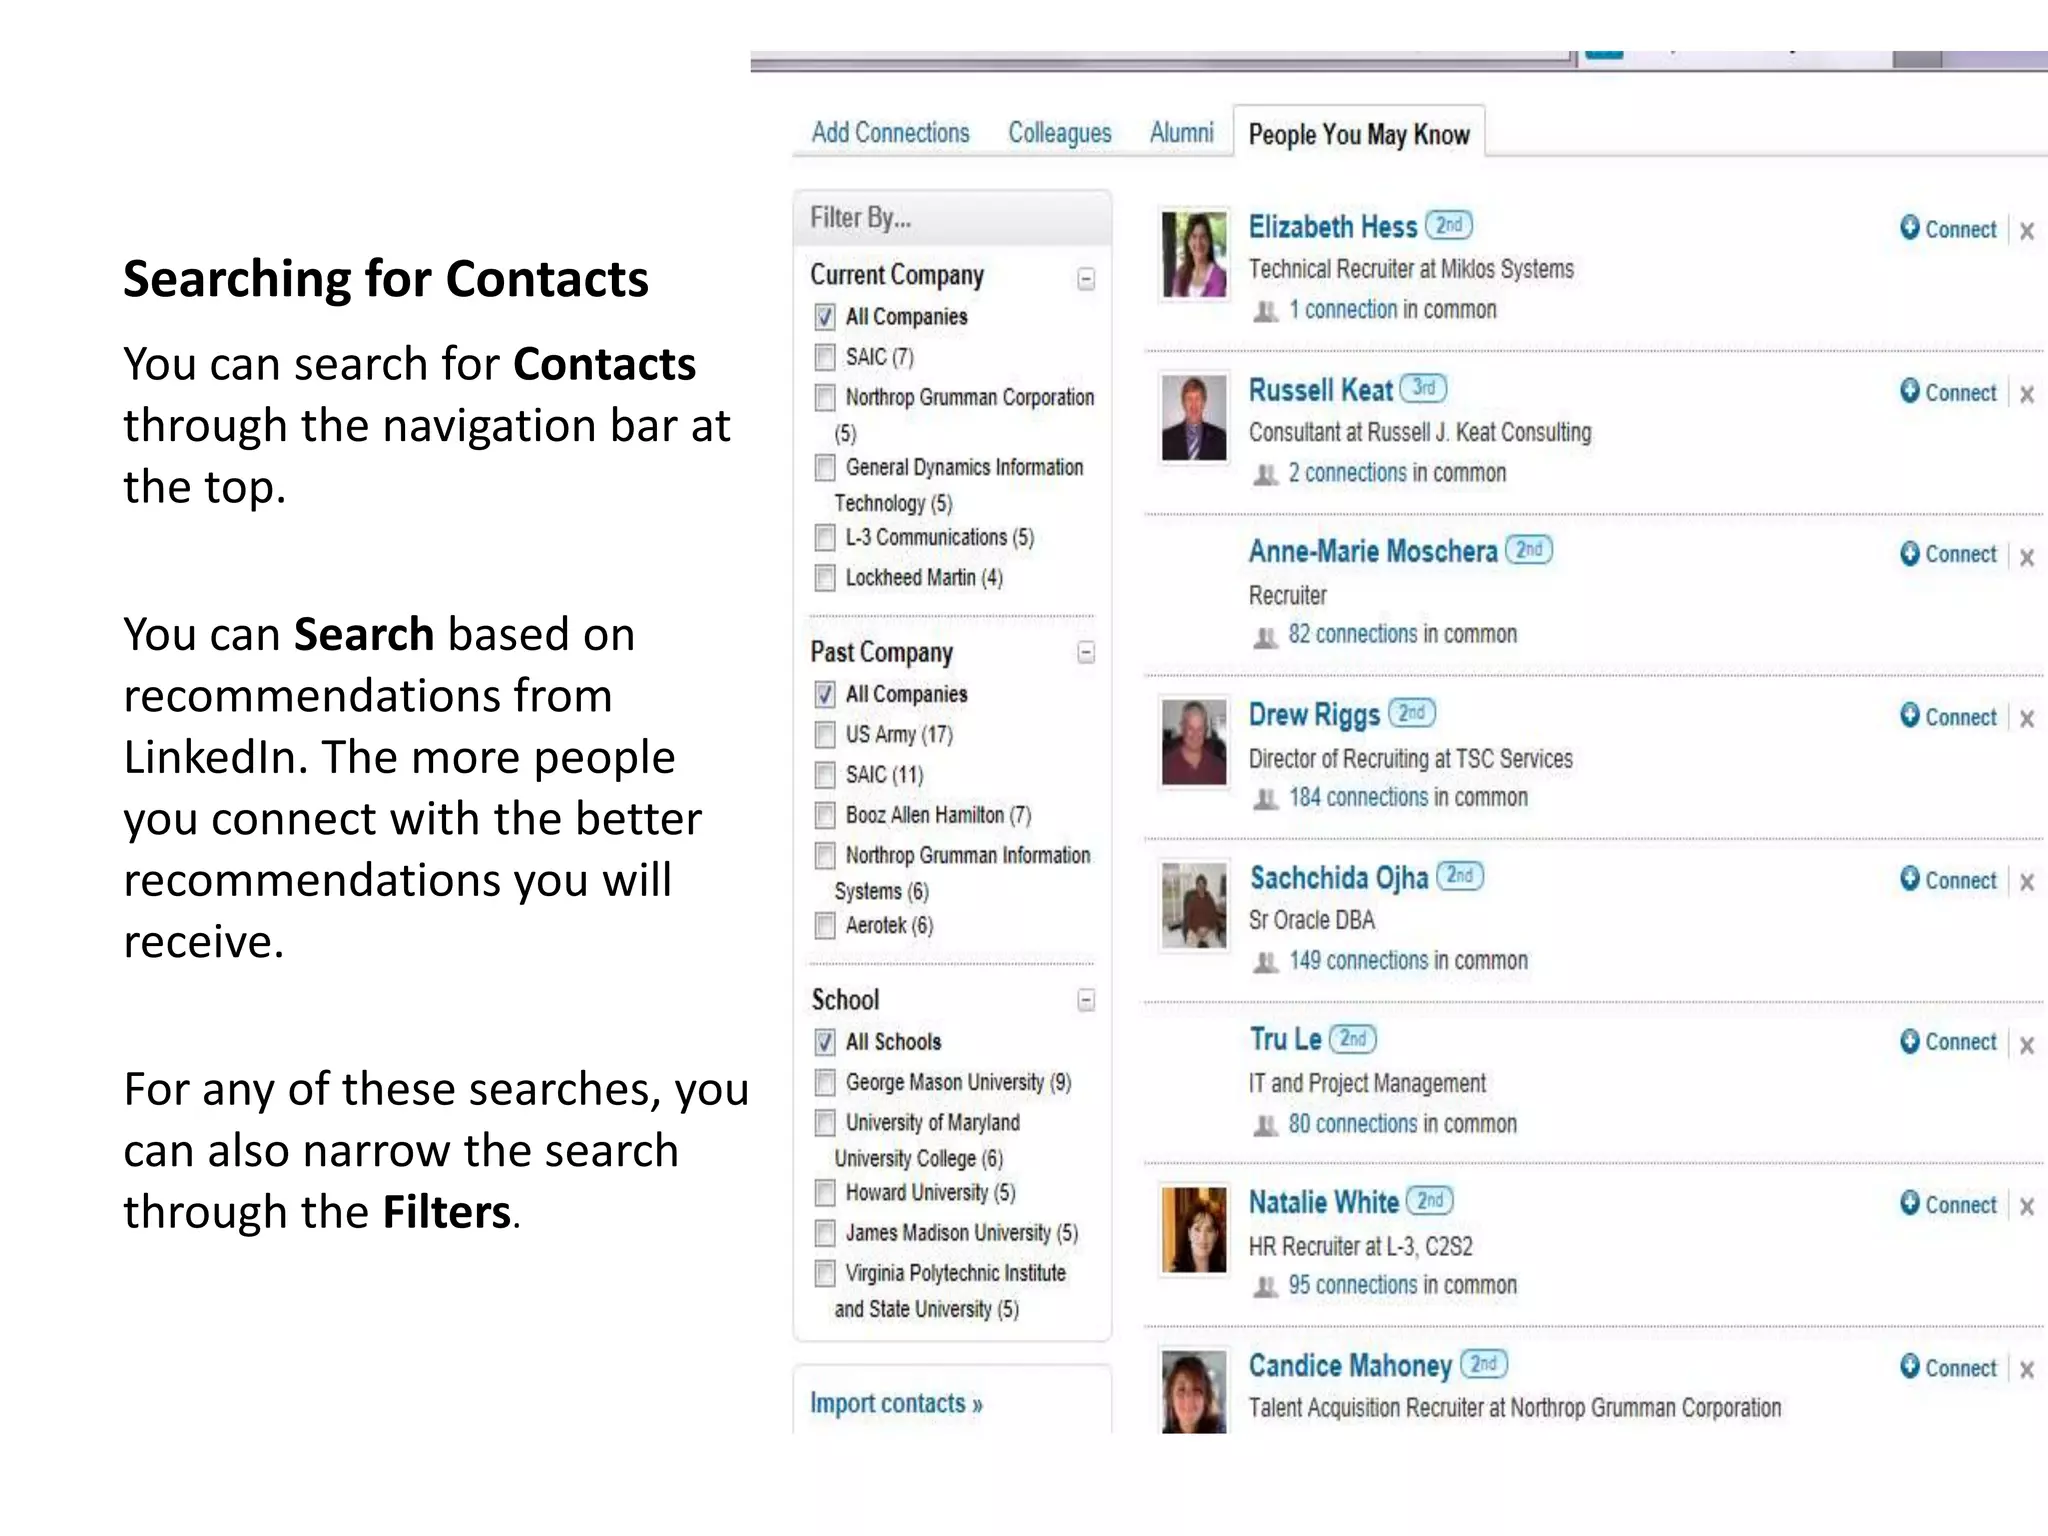Click the people icon beside 82 connections in common

click(x=1266, y=637)
